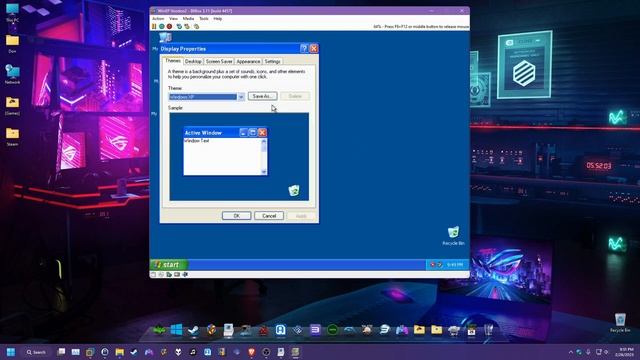The image size is (640, 360).
Task: Open the Settings tab in Display Properties
Action: (x=272, y=61)
